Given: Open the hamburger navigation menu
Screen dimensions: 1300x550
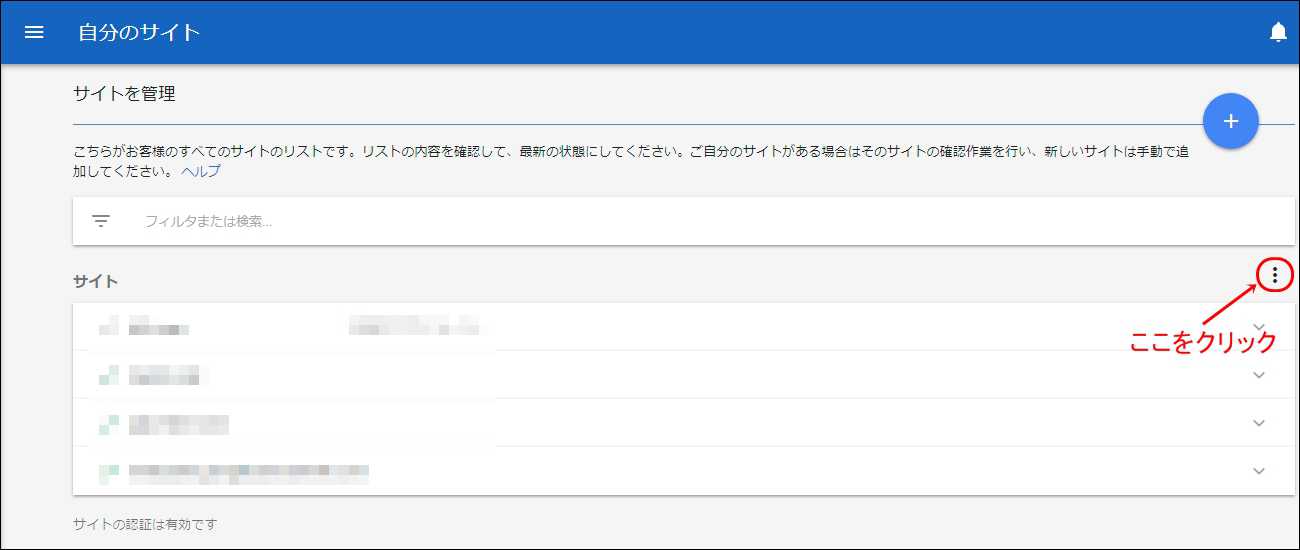Looking at the screenshot, I should click(34, 32).
